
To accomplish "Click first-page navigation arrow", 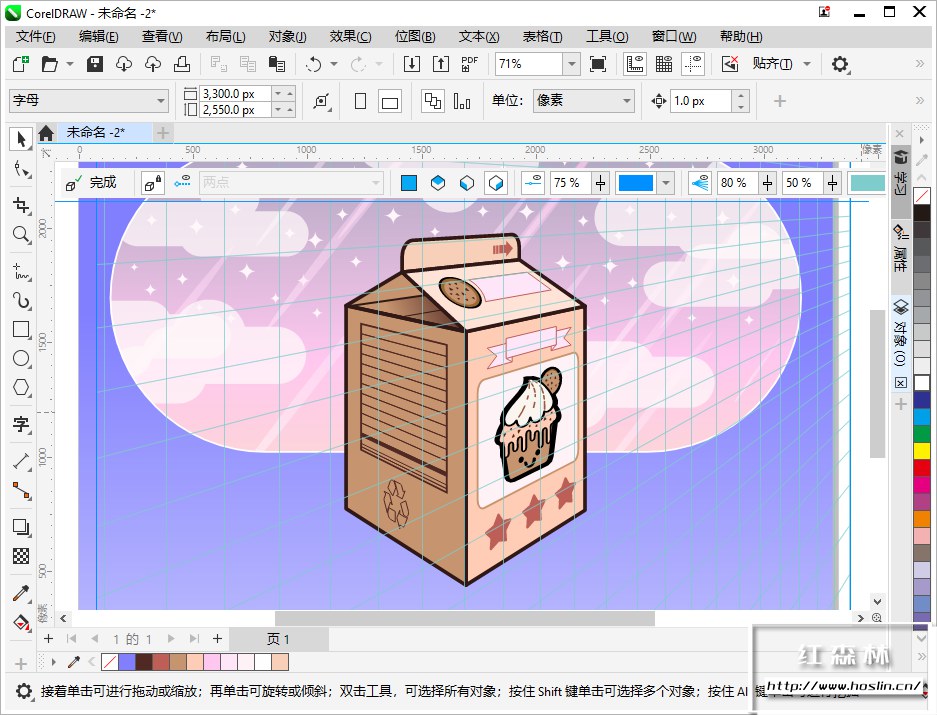I will pyautogui.click(x=71, y=639).
